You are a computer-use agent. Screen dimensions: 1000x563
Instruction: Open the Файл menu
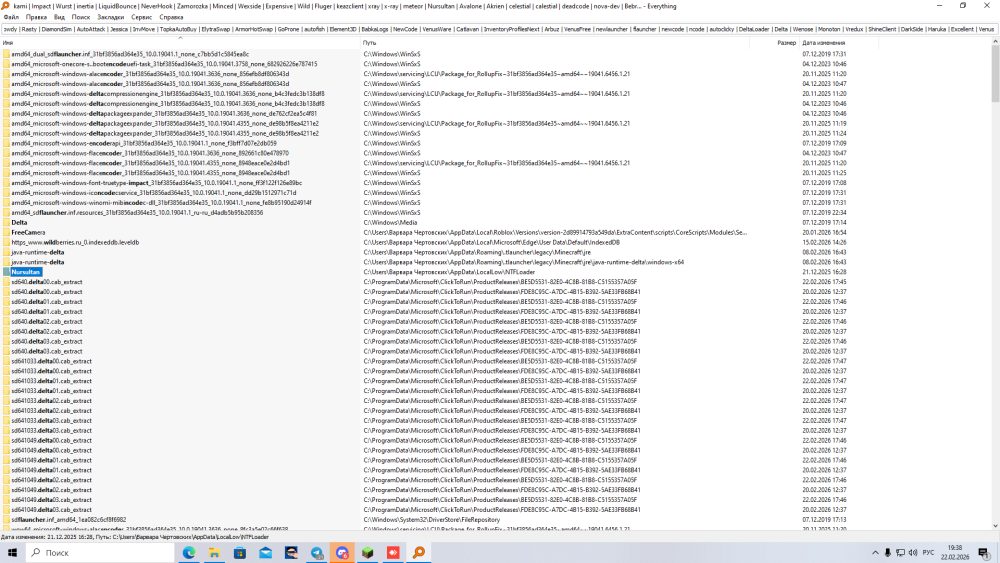[x=11, y=17]
